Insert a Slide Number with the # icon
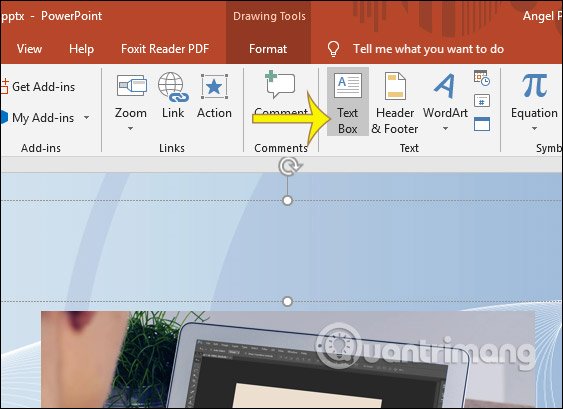563x409 pixels. pos(482,101)
